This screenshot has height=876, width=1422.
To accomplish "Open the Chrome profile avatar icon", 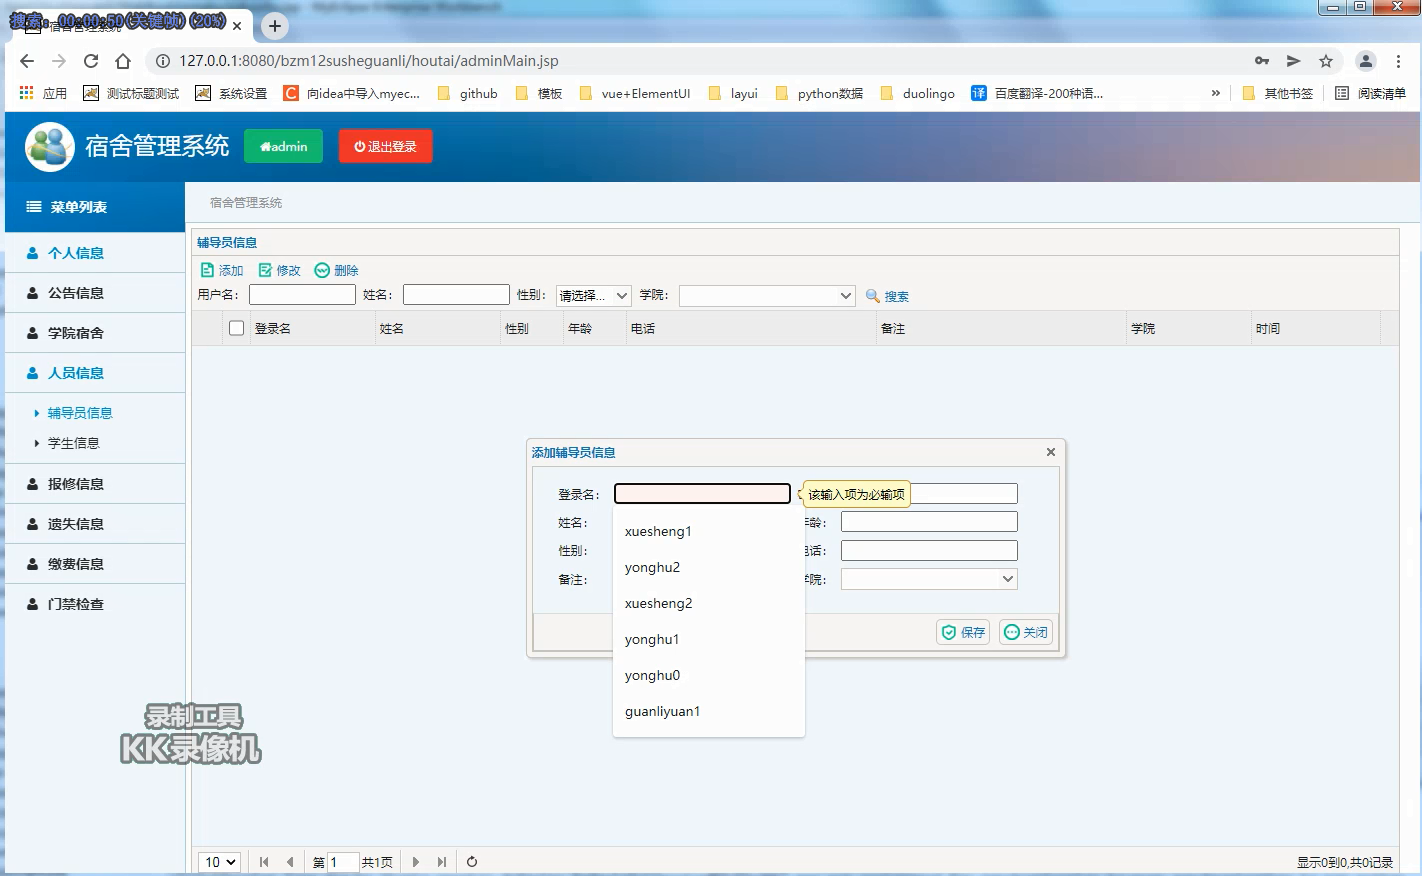I will pos(1366,61).
